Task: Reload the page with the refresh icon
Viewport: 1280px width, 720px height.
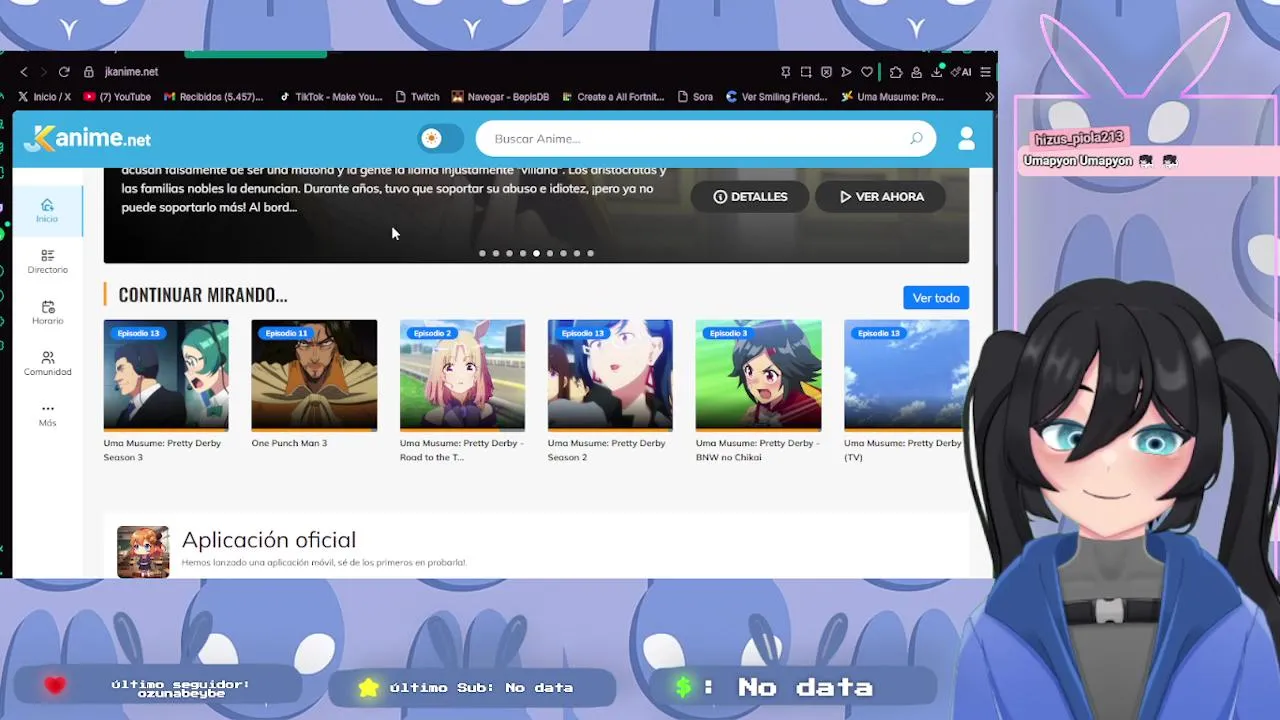Action: 64,72
